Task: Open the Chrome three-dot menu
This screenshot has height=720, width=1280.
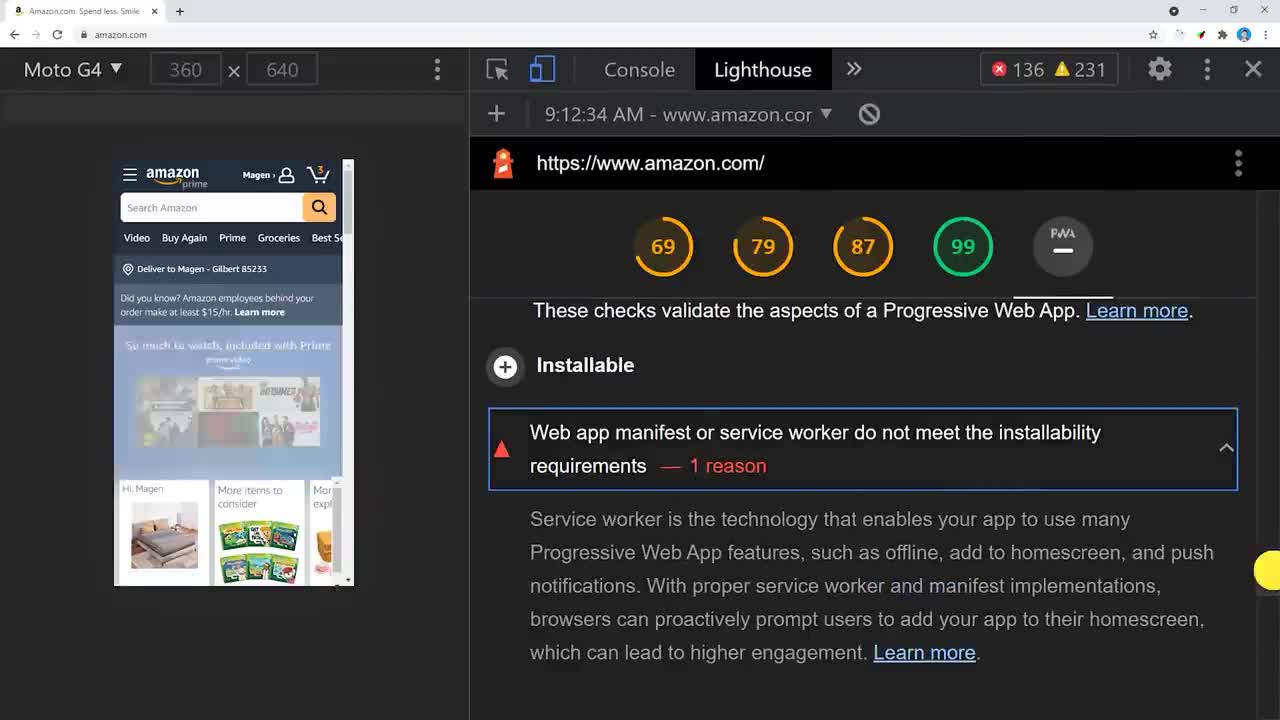Action: click(x=1264, y=34)
